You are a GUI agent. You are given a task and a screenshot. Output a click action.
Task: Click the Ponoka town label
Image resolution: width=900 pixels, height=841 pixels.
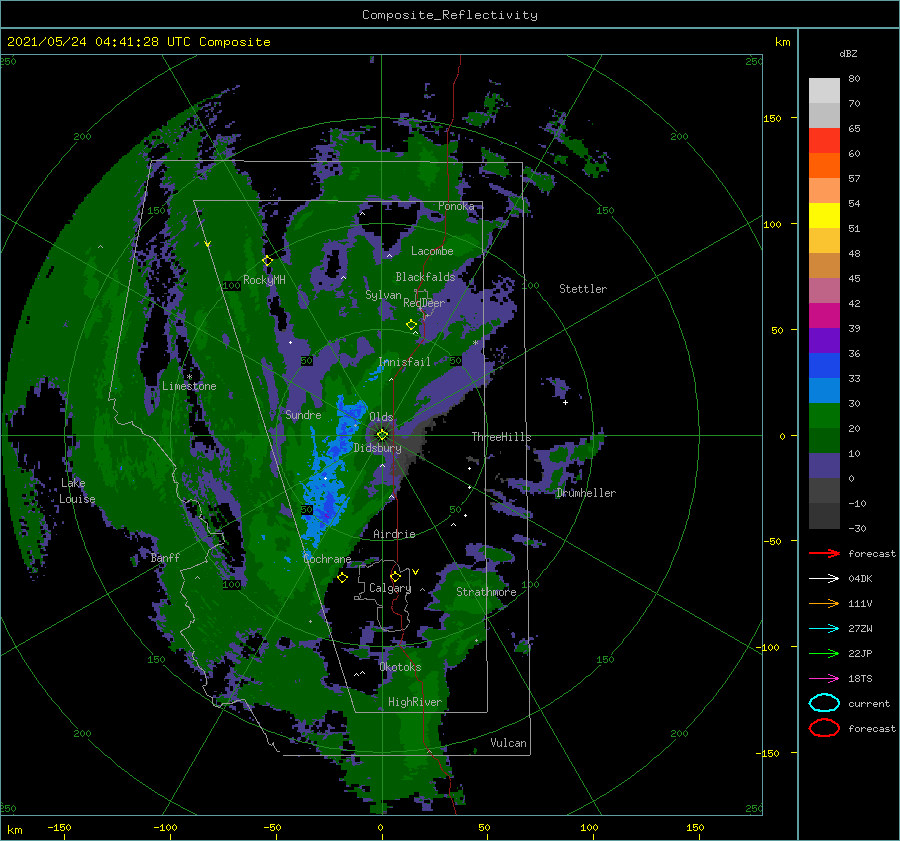456,207
